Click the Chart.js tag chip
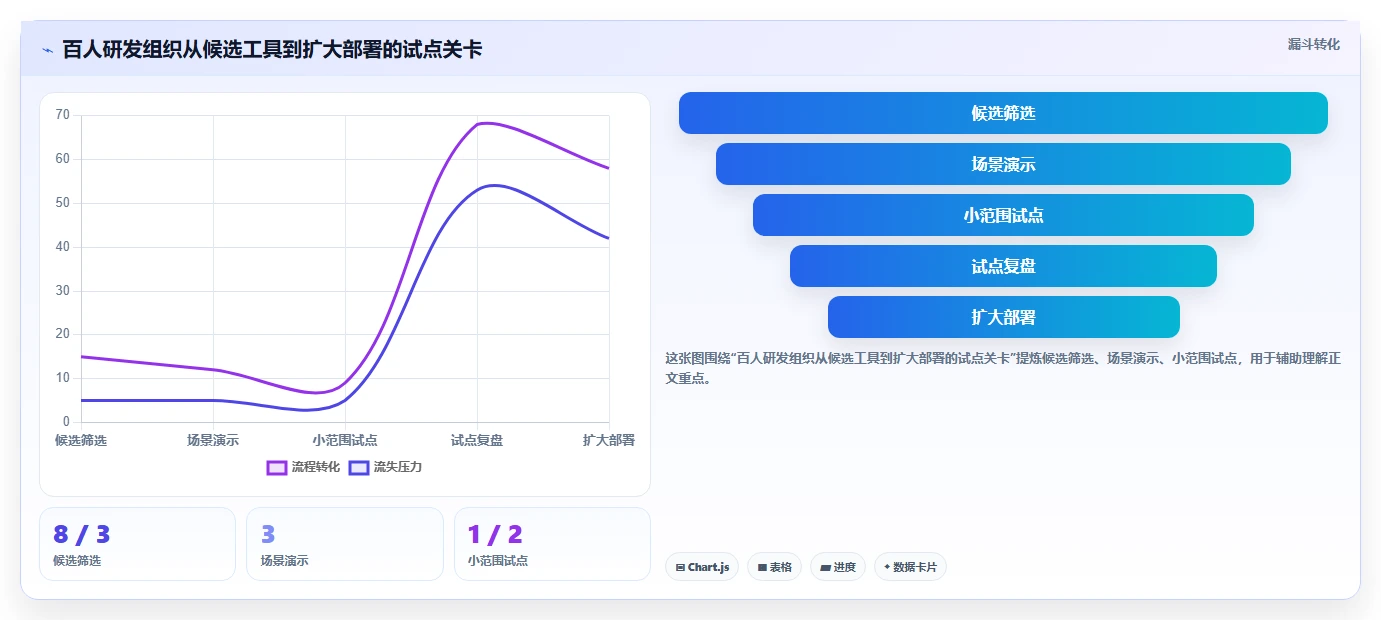 pos(702,567)
